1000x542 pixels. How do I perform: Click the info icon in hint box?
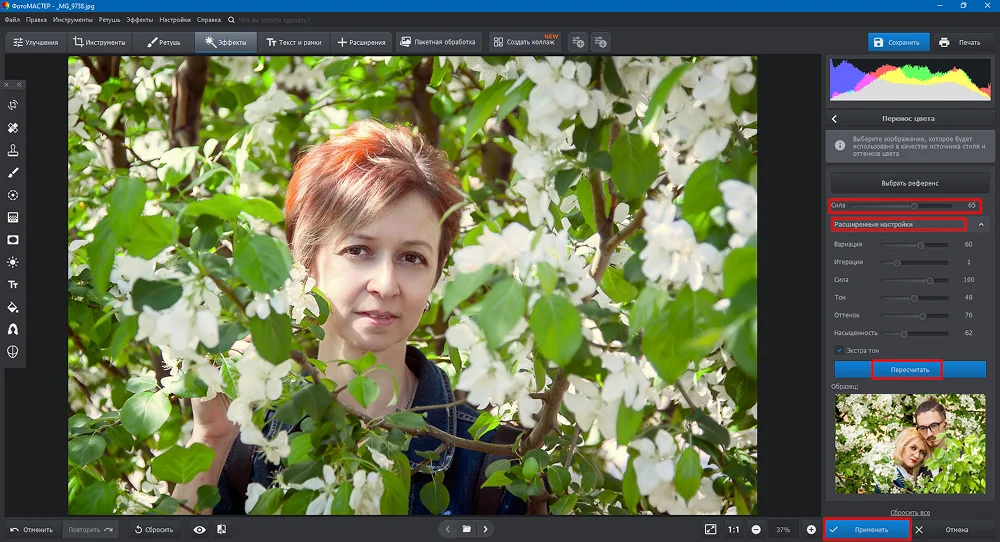(x=840, y=145)
